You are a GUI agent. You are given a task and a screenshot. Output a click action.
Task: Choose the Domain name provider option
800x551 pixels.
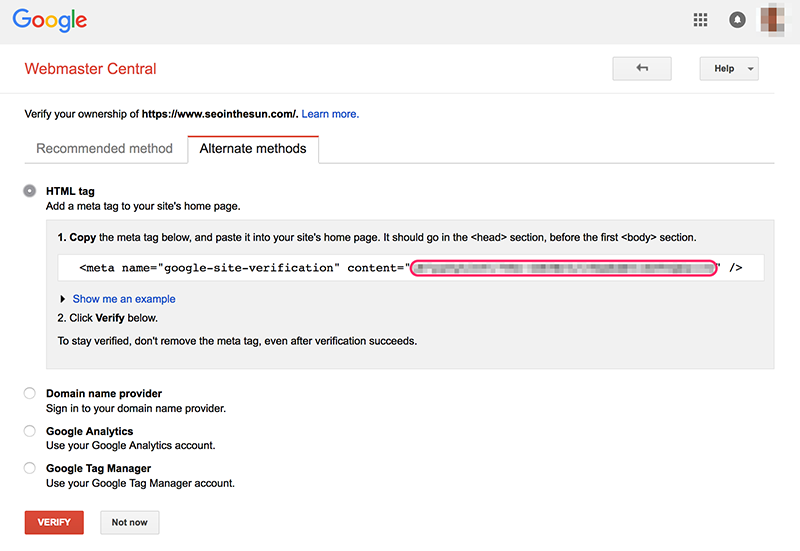(30, 393)
